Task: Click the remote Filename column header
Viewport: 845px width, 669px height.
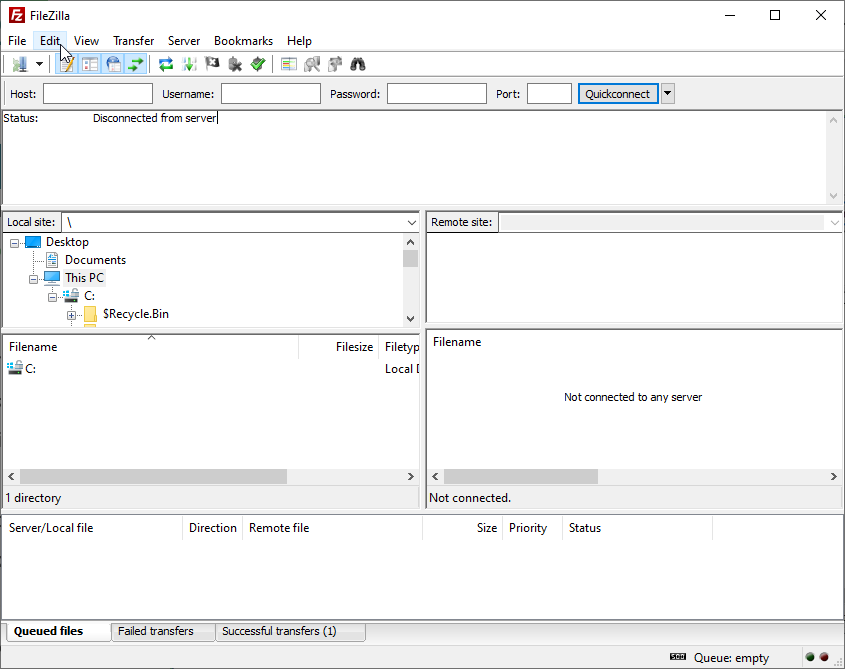Action: click(x=457, y=342)
